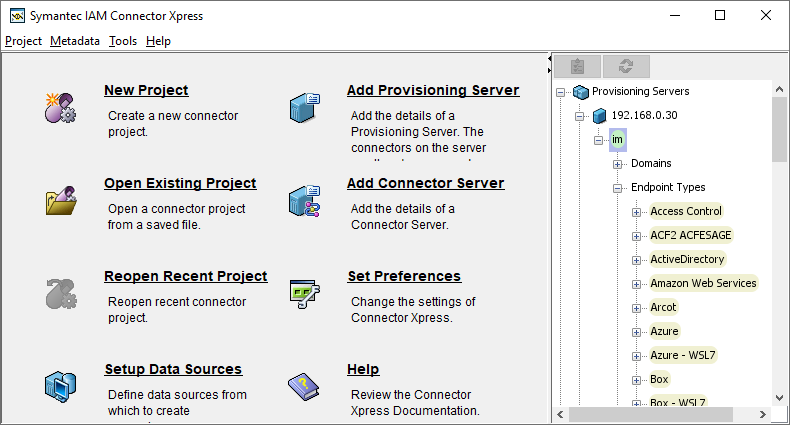The width and height of the screenshot is (790, 425).
Task: Click the Add Connector Server icon
Action: pyautogui.click(x=303, y=200)
